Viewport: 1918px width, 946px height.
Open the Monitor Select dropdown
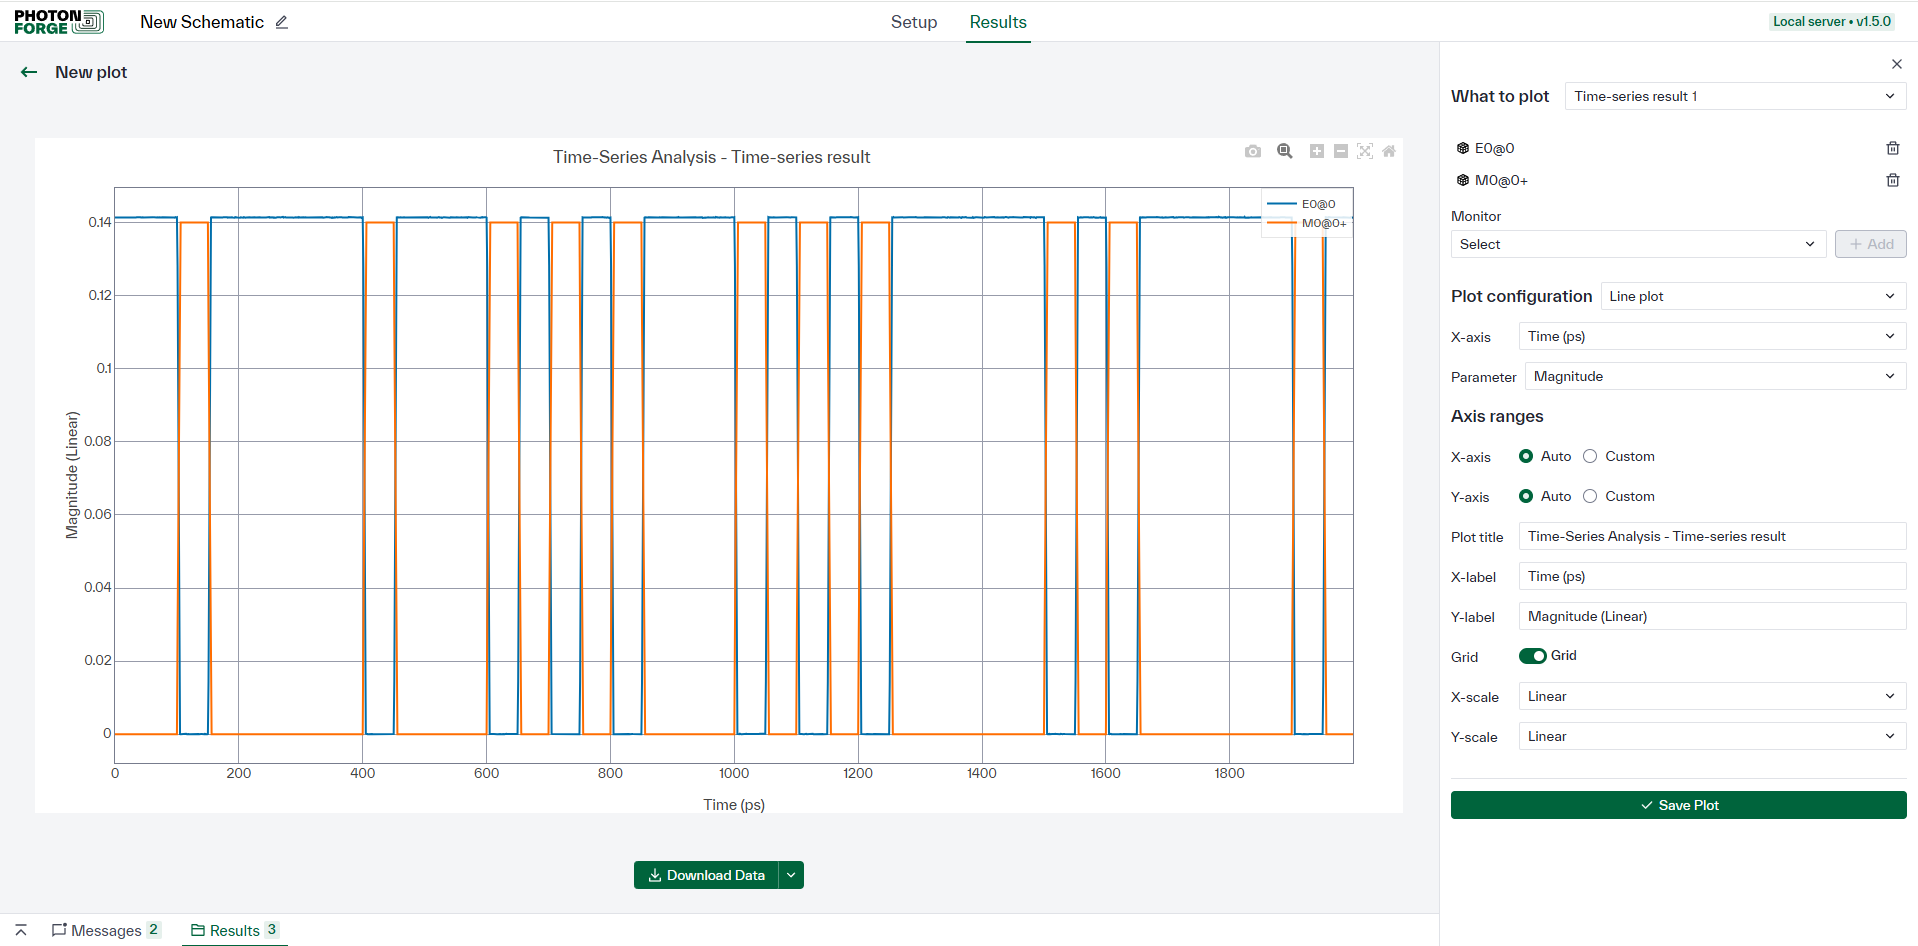1638,244
